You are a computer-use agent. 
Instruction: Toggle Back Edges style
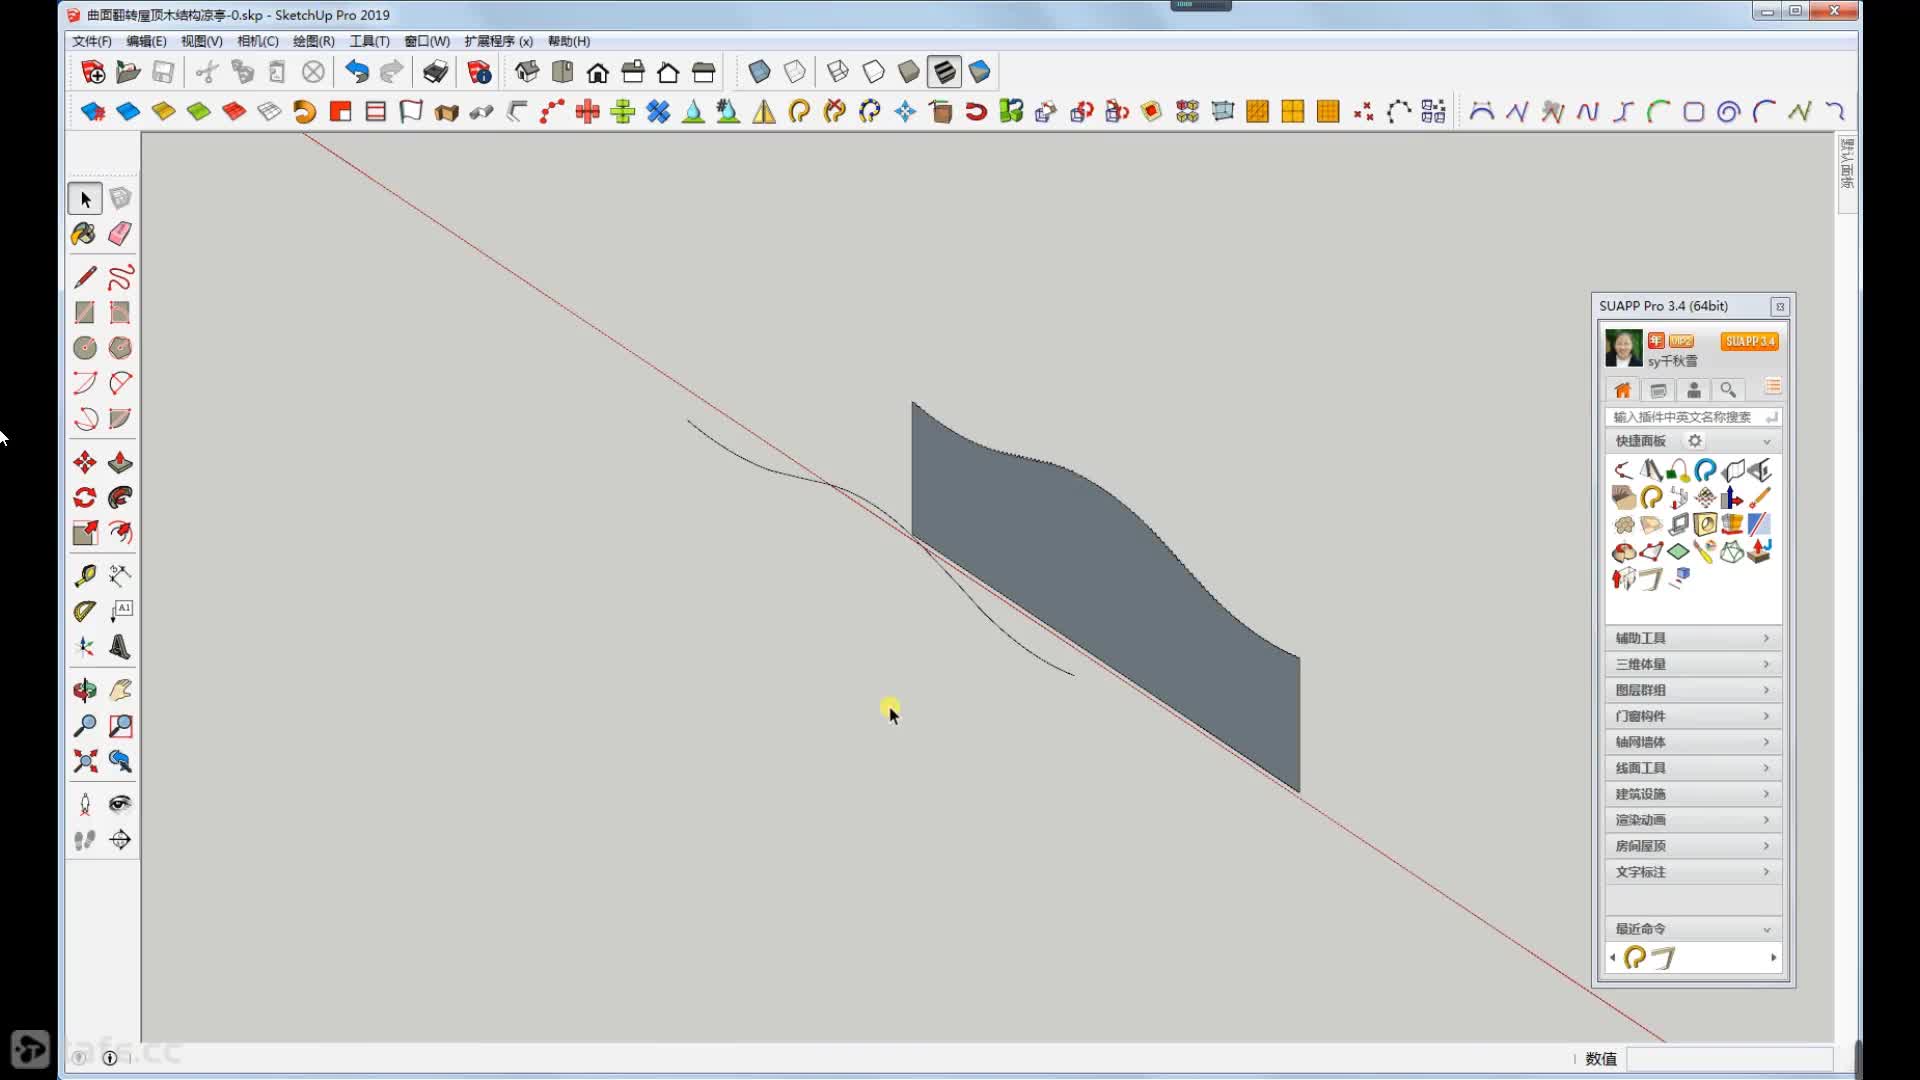(795, 72)
